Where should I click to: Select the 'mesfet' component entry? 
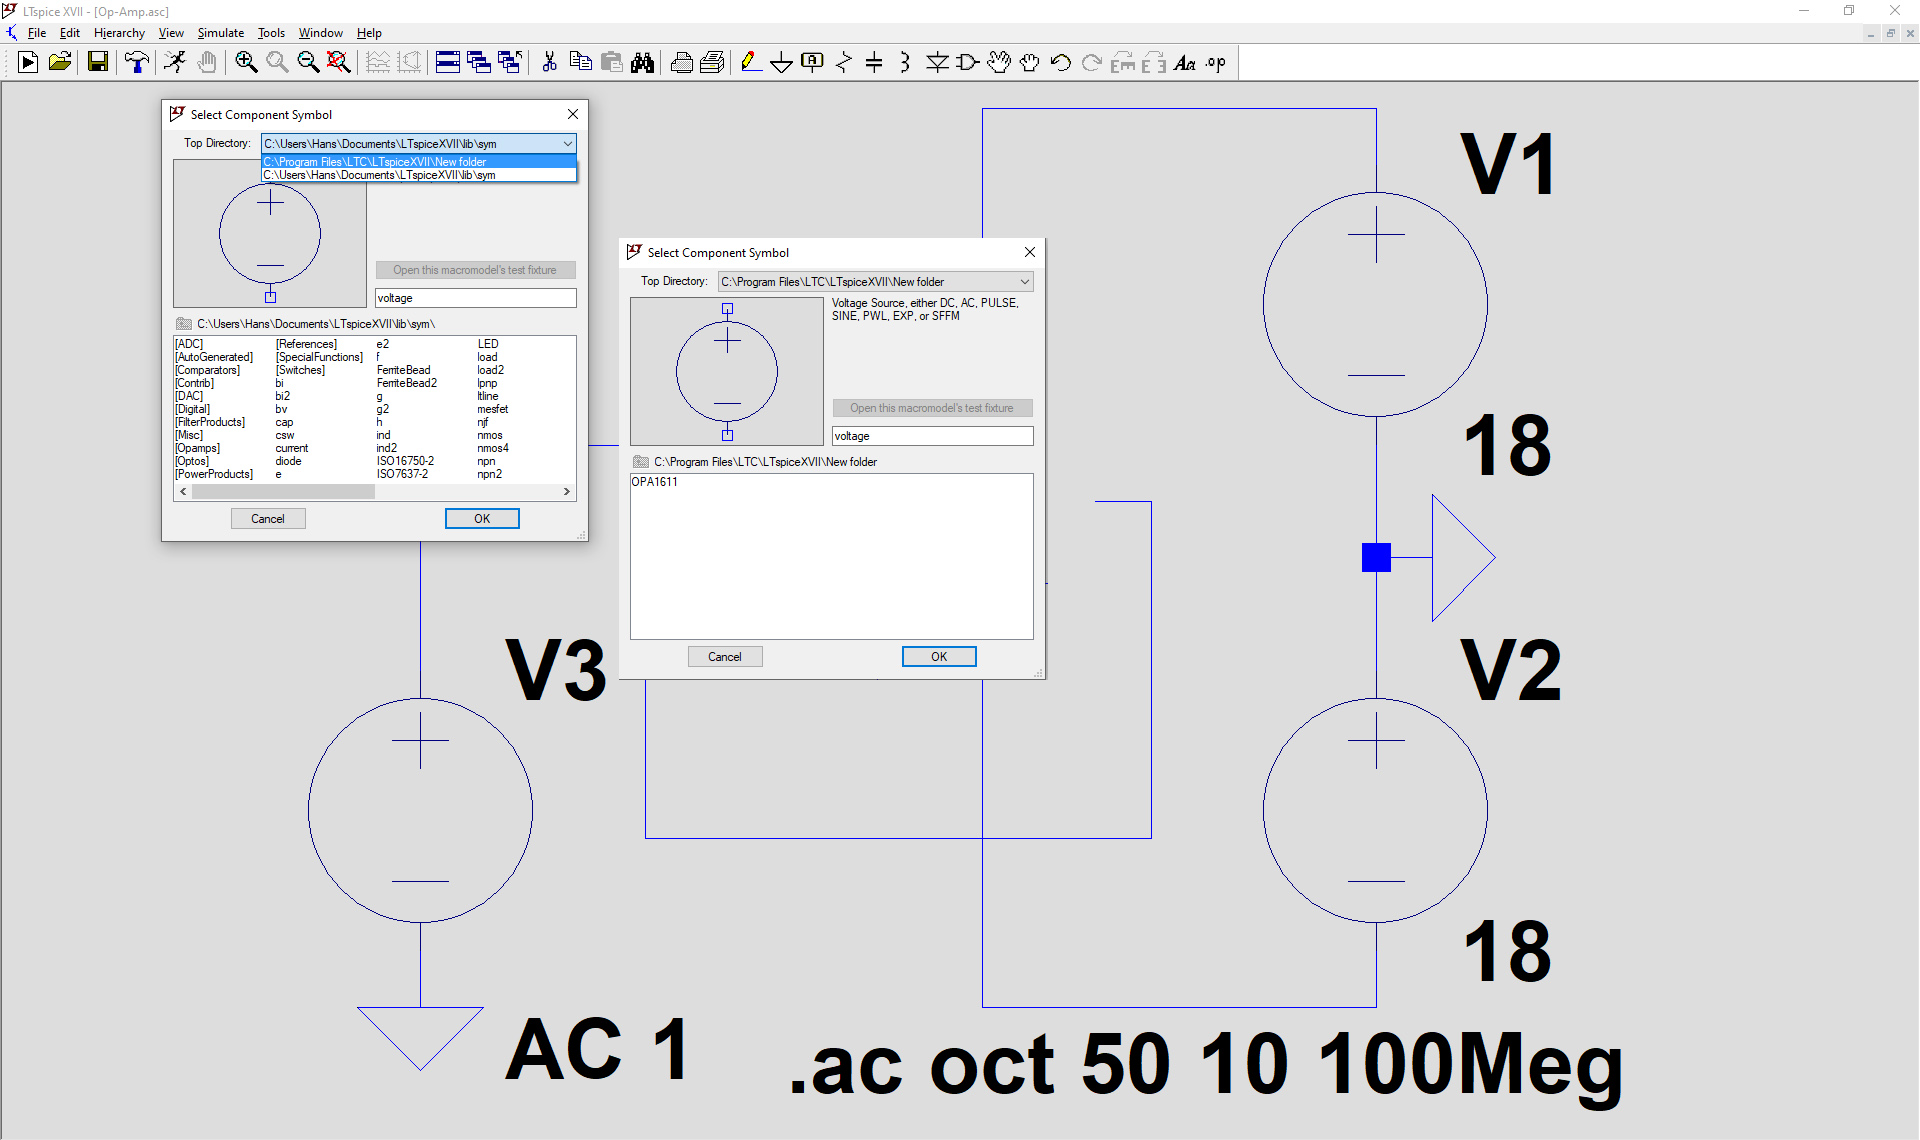tap(493, 409)
